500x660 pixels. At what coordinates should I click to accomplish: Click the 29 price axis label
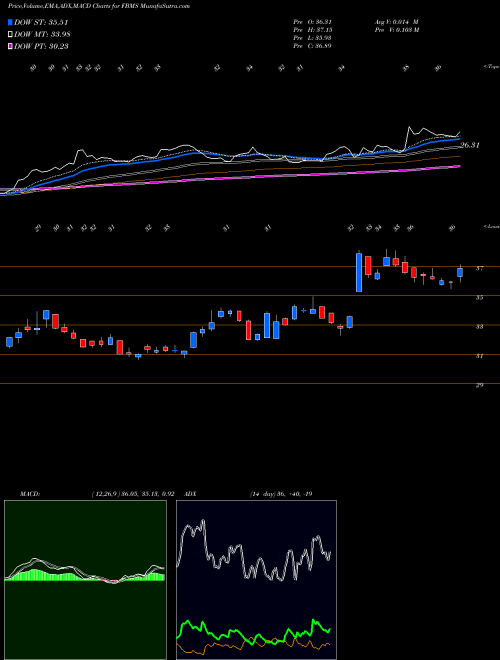click(x=479, y=385)
